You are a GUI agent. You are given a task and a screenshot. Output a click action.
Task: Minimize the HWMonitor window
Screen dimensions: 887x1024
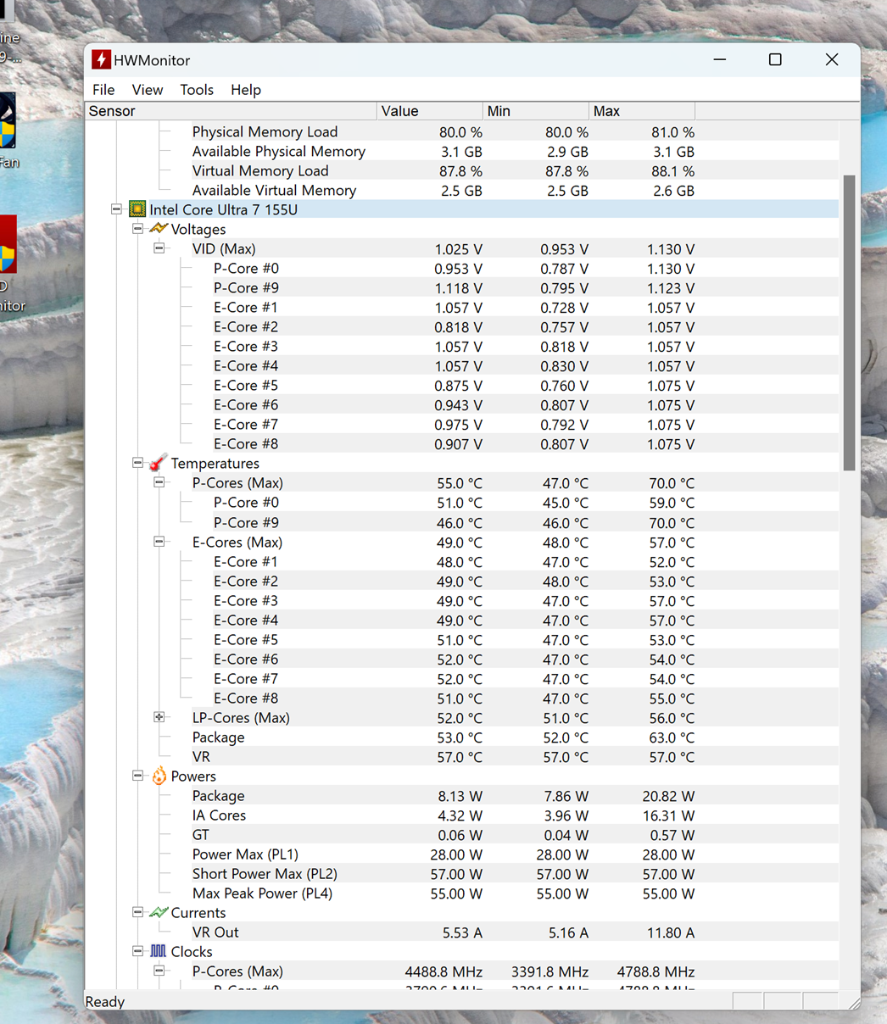(720, 60)
